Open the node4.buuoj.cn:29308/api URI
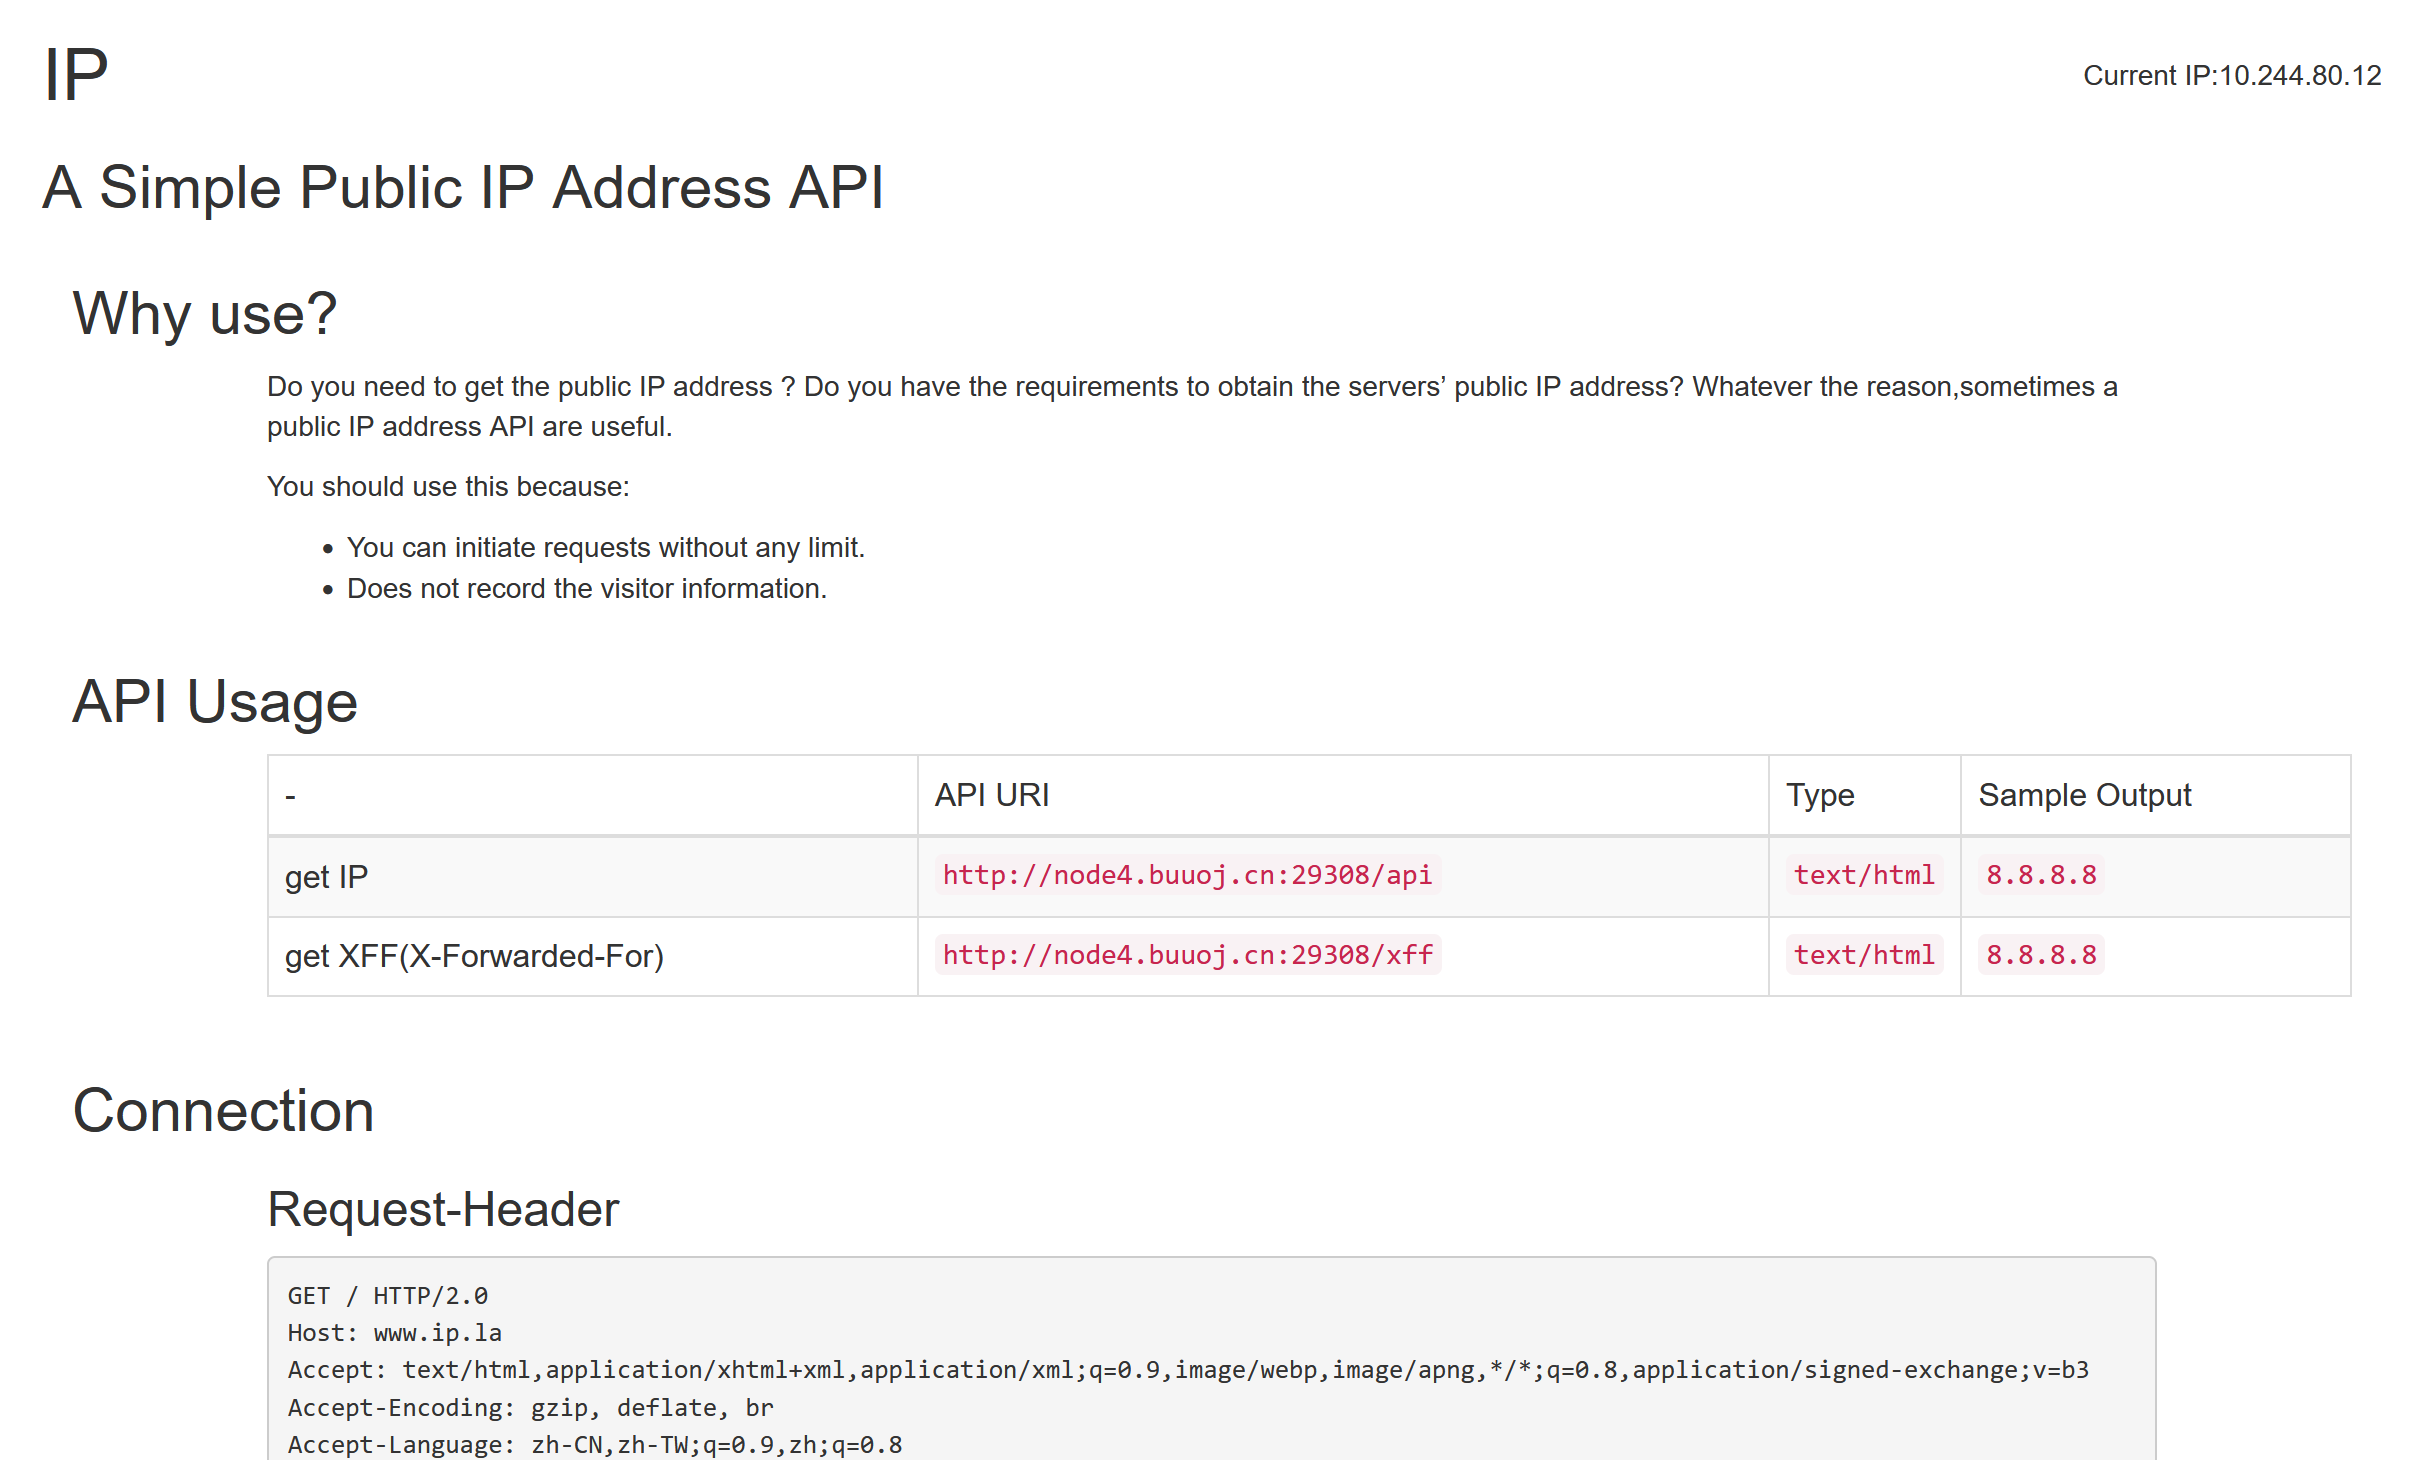The image size is (2426, 1460). tap(1187, 875)
